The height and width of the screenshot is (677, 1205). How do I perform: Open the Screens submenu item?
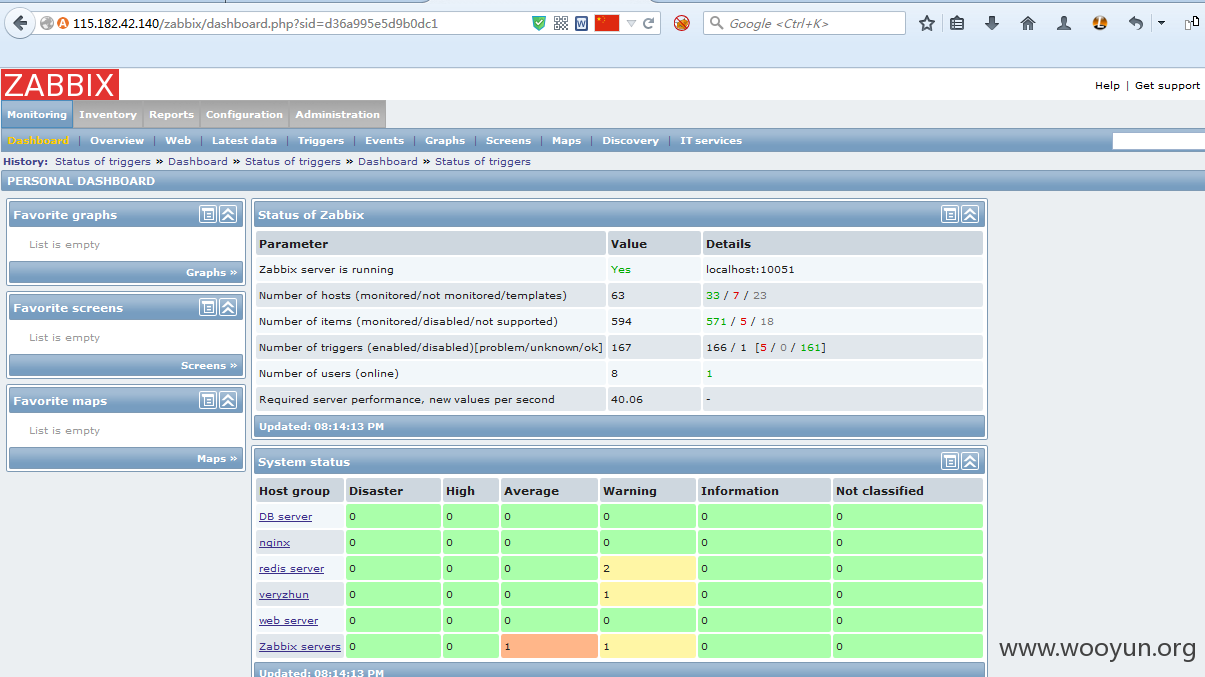[508, 141]
